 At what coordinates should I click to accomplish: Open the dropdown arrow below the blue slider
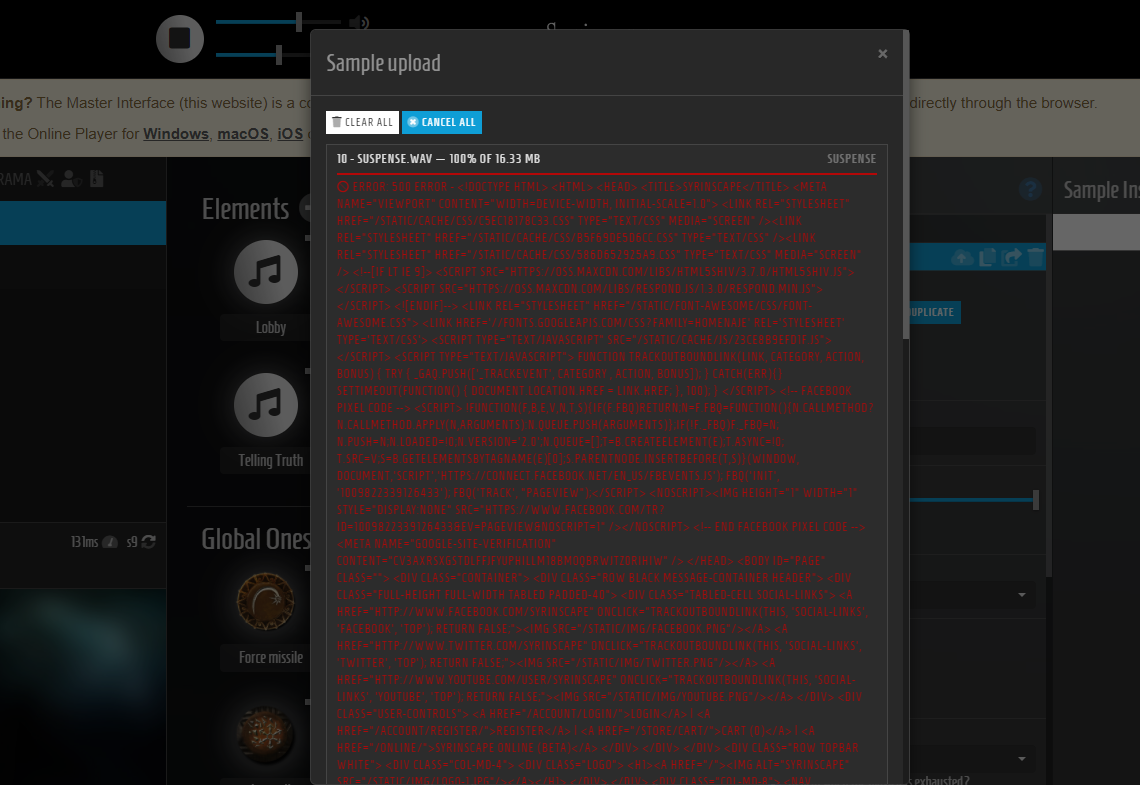1021,595
